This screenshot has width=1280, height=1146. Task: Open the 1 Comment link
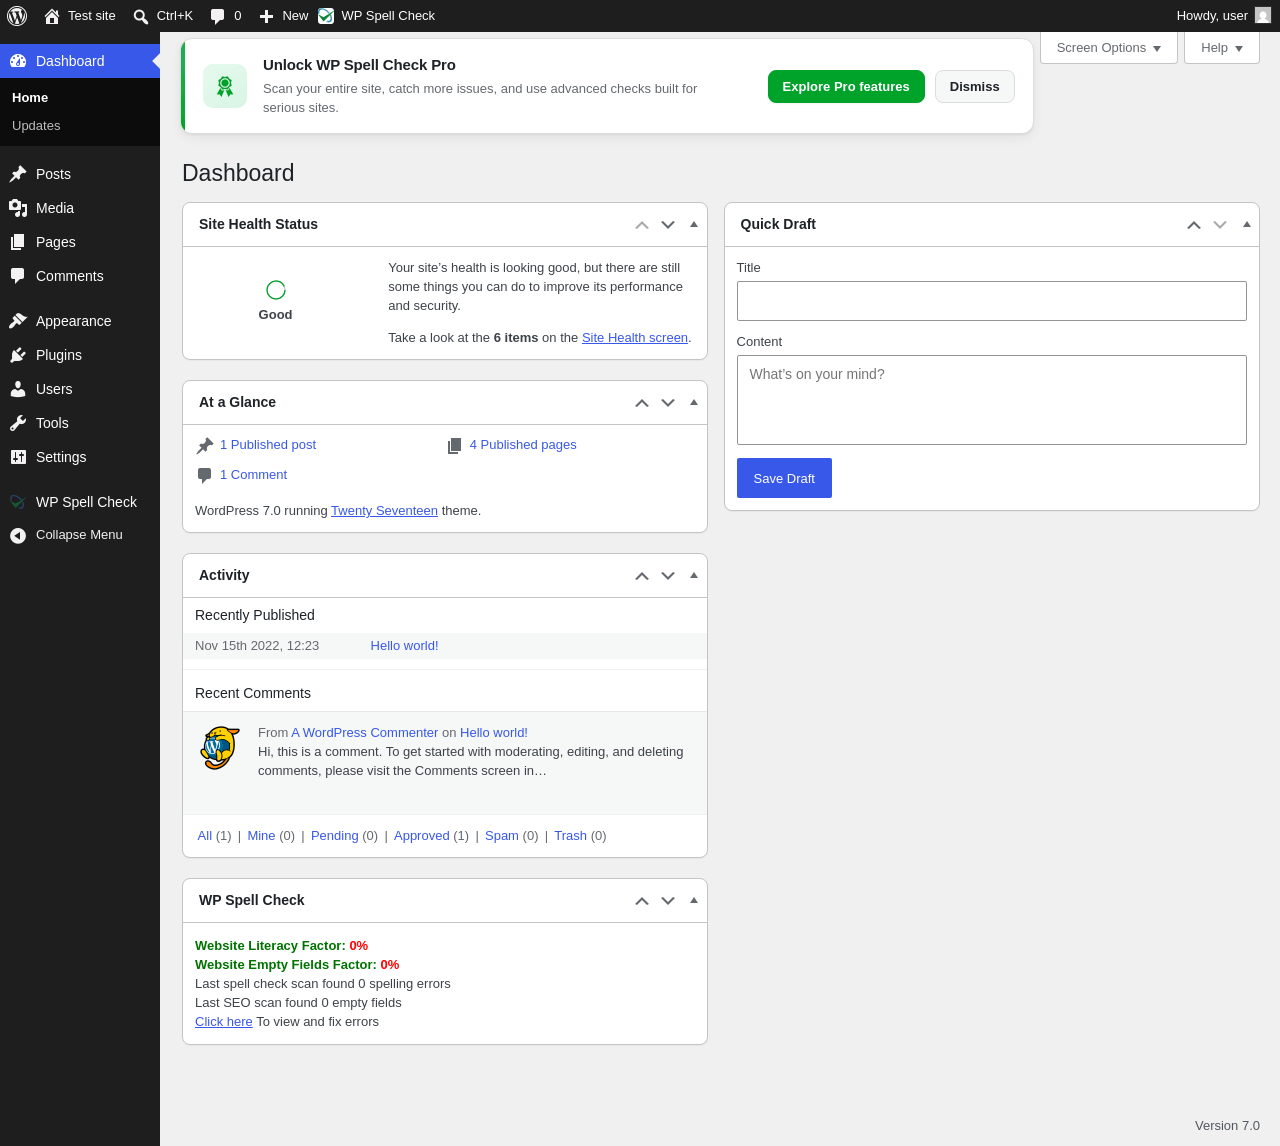[253, 475]
